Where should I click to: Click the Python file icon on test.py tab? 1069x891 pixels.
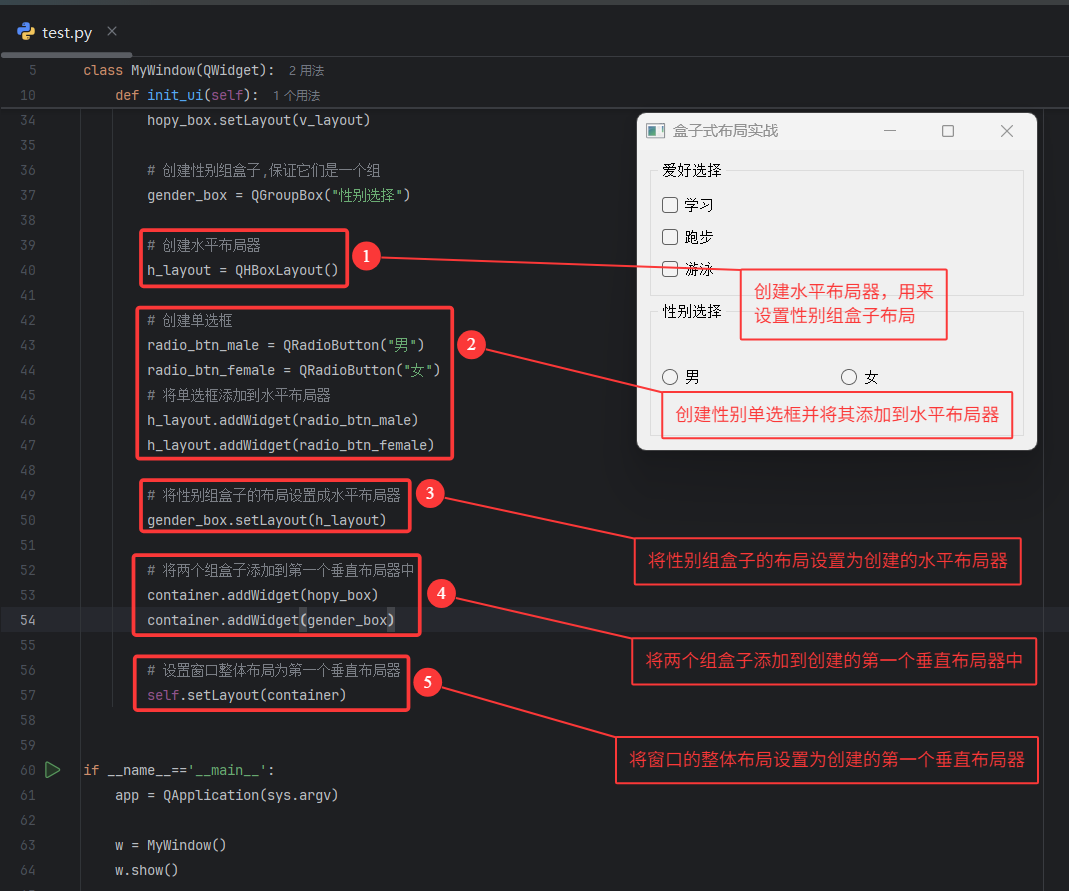coord(26,31)
